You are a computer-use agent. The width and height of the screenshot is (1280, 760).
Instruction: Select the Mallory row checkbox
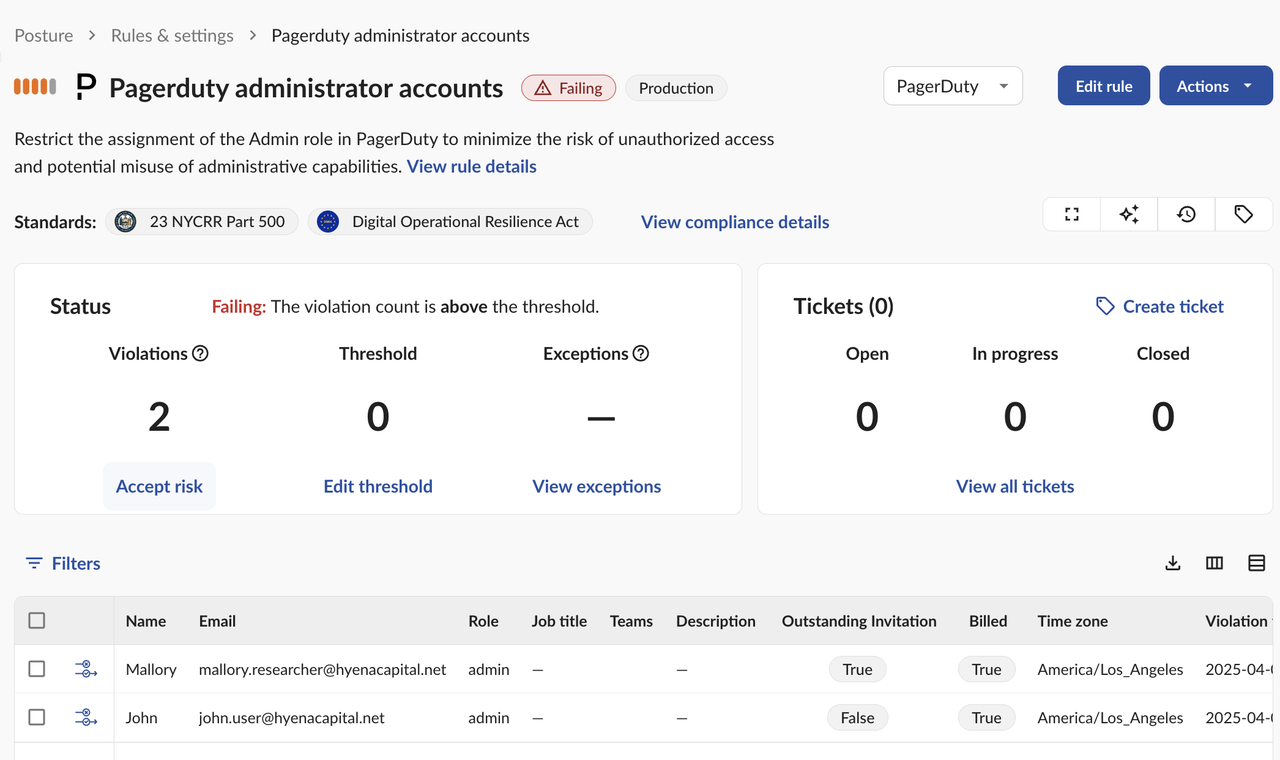click(37, 669)
